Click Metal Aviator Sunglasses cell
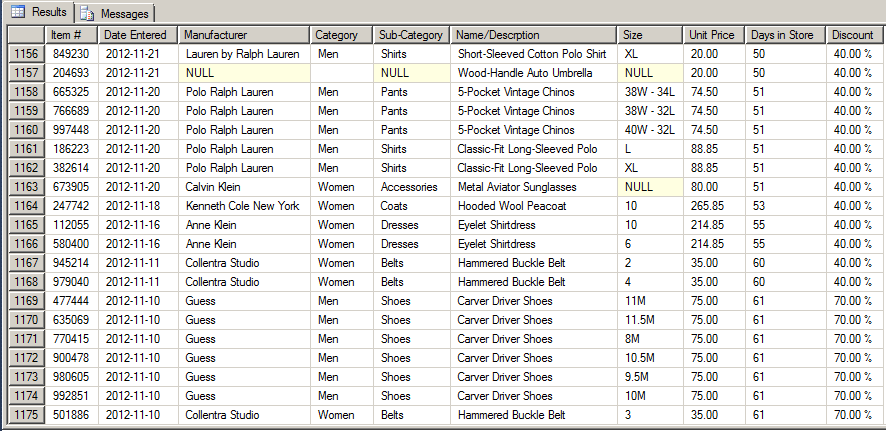 tap(534, 187)
